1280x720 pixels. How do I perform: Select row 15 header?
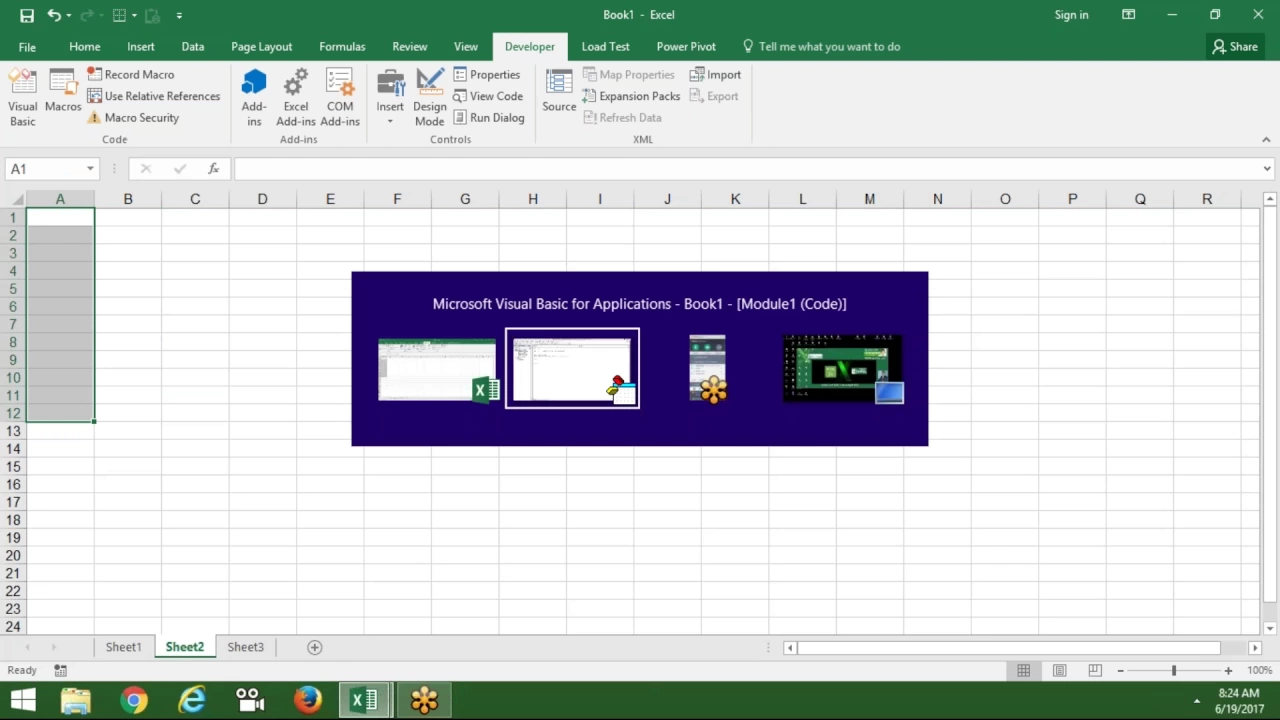coord(13,467)
